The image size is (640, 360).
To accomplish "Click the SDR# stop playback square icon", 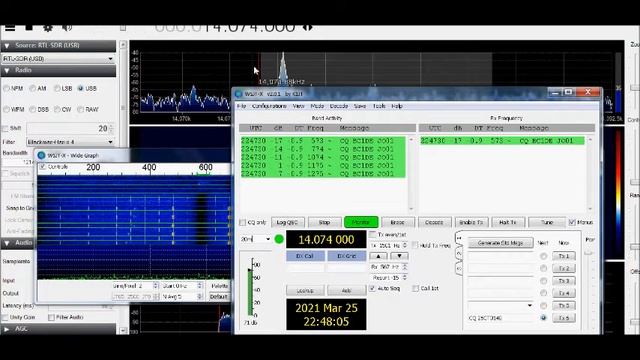I will (29, 27).
